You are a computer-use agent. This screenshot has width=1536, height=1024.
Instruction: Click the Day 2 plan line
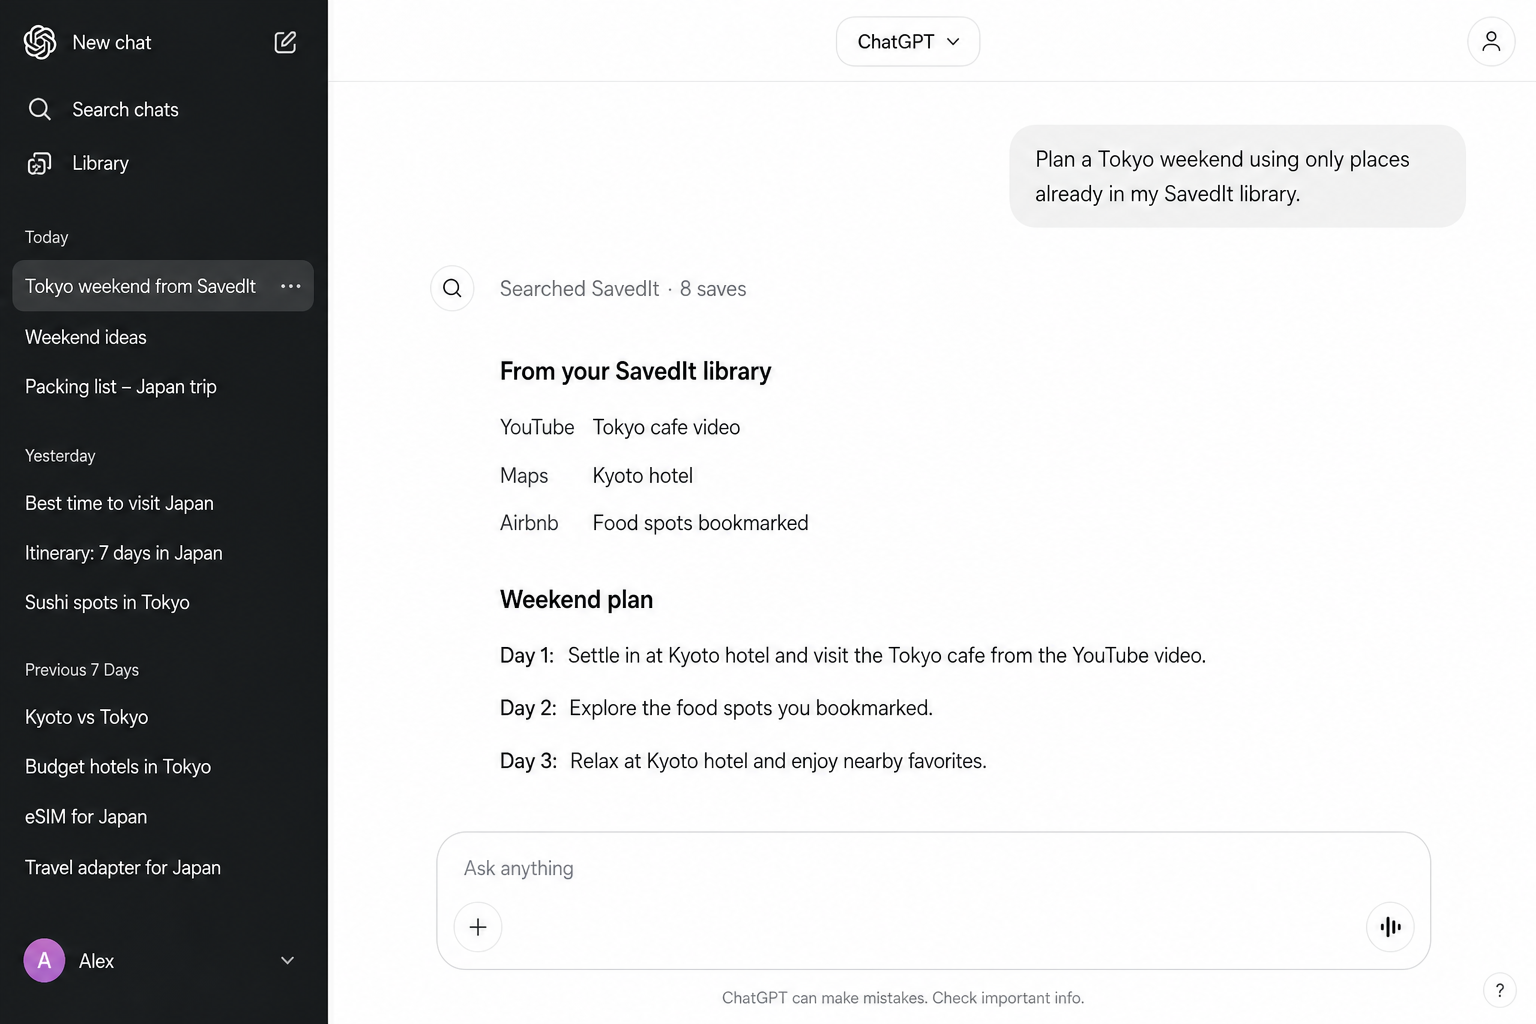click(716, 708)
